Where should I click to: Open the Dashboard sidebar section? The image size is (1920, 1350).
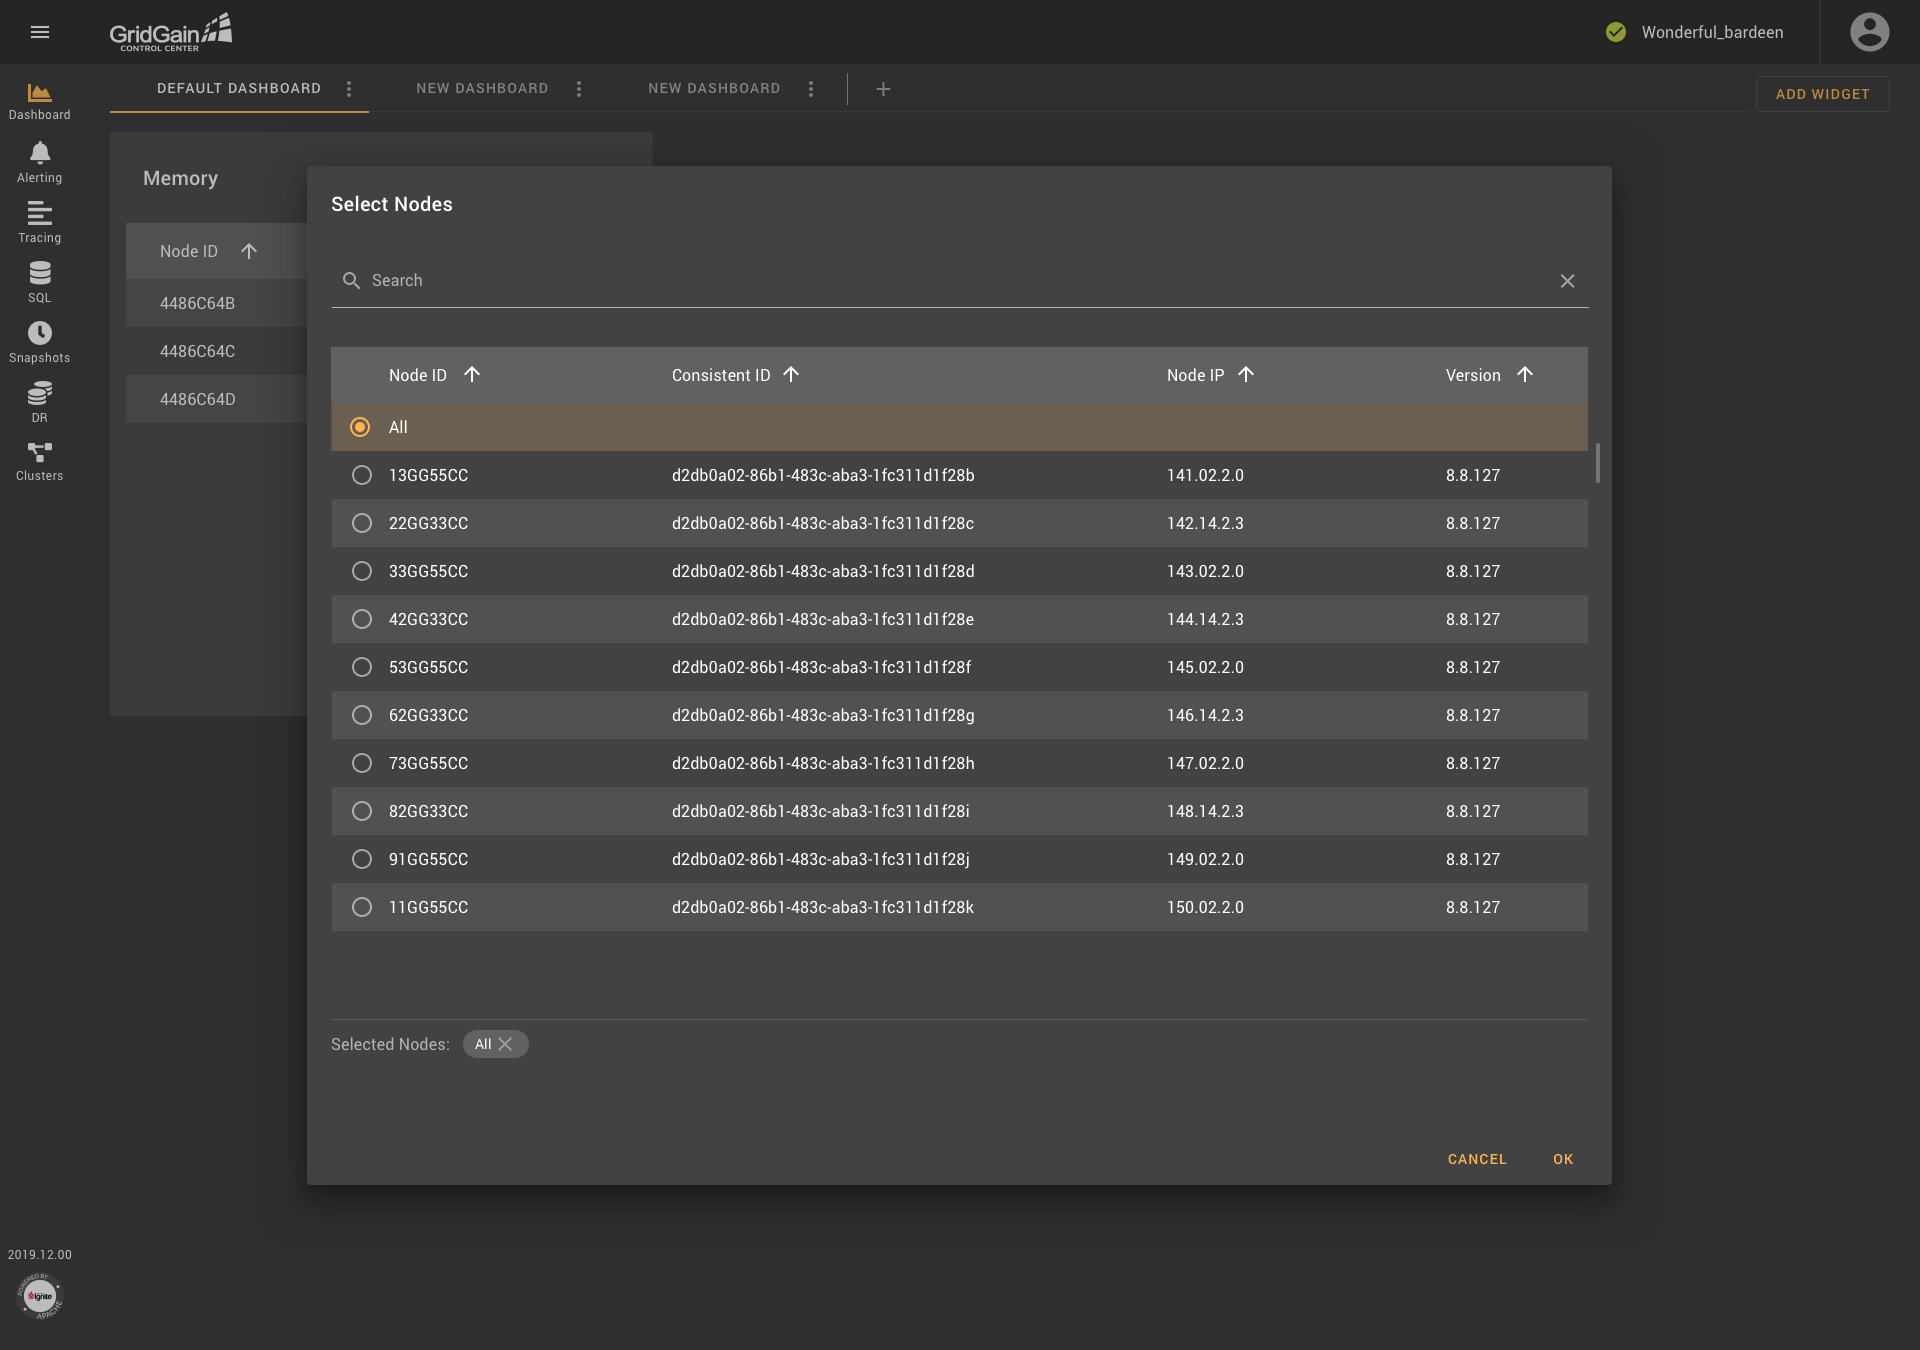click(x=40, y=102)
